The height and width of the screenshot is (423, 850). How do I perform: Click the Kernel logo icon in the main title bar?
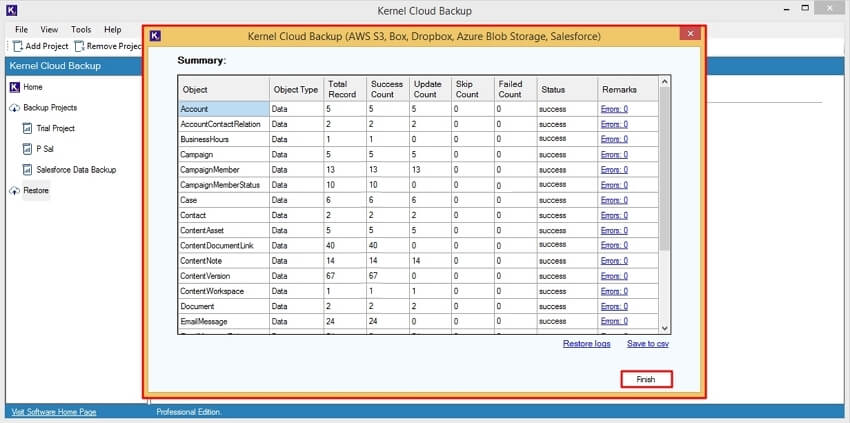tap(12, 10)
